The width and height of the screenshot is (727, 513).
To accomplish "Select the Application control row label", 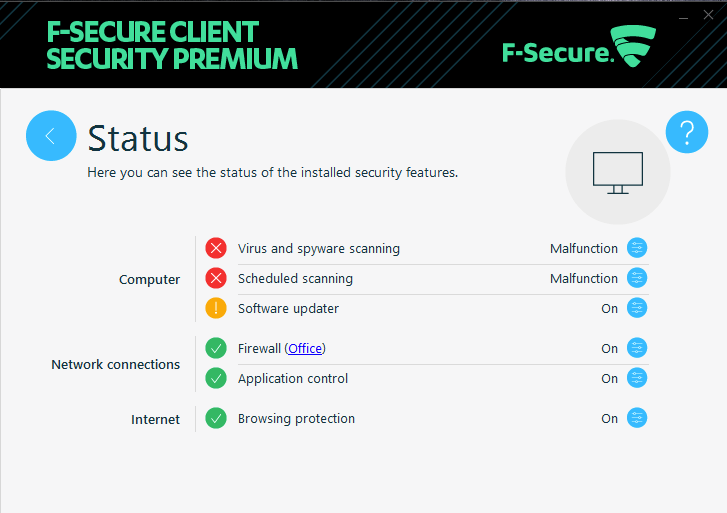I will (293, 379).
